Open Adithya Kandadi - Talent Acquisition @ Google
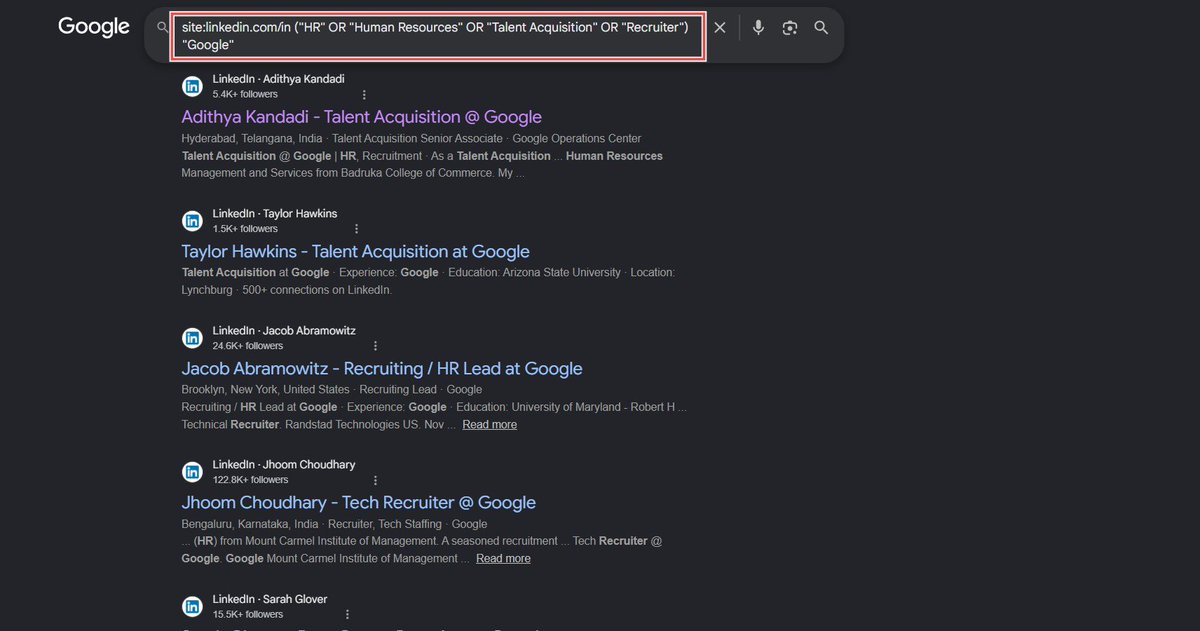 click(x=361, y=117)
